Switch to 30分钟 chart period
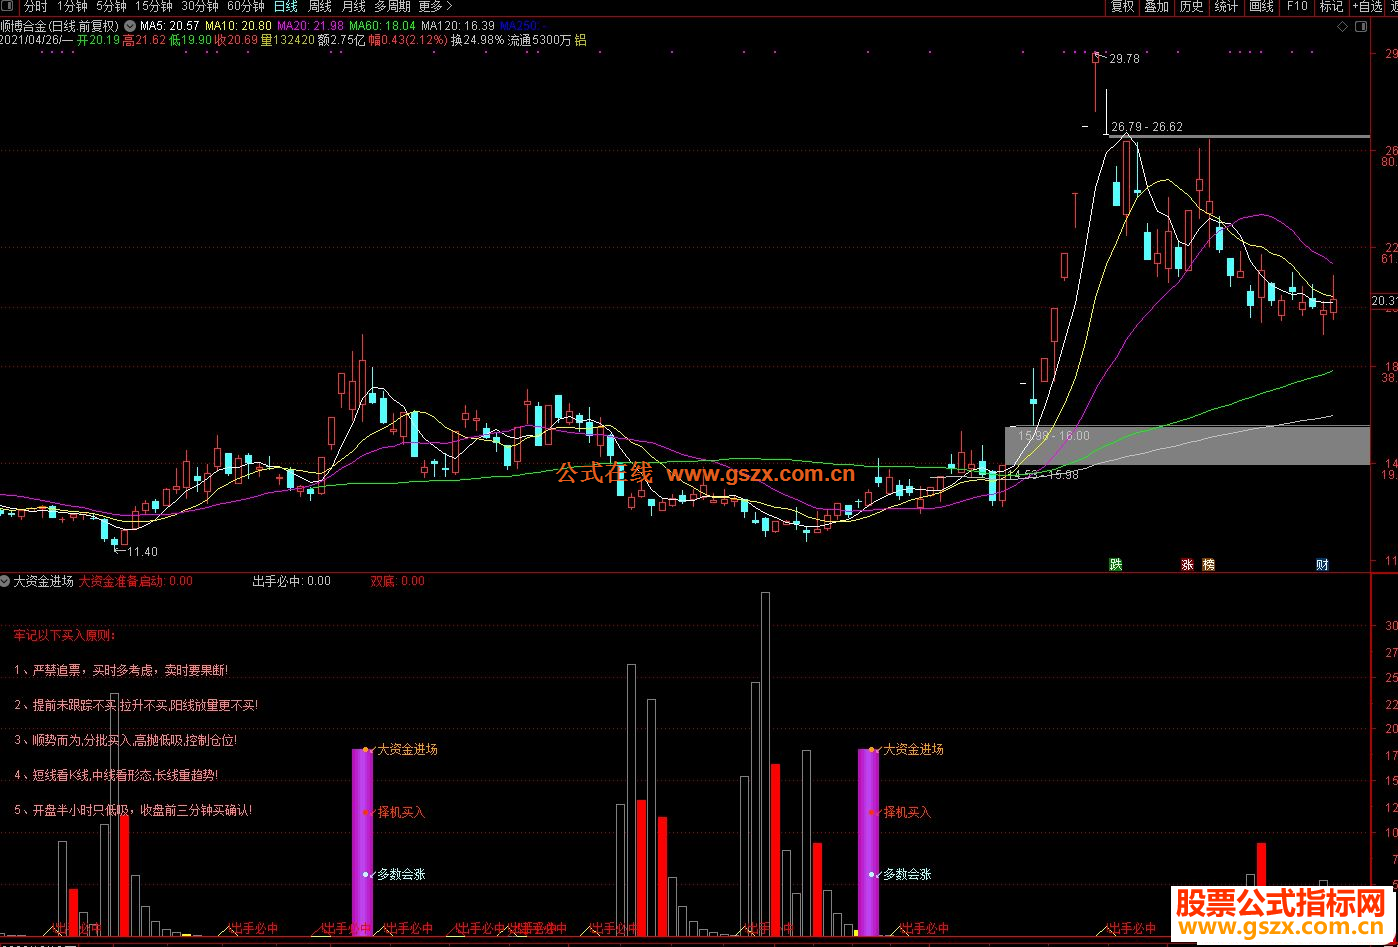Viewport: 1398px width, 947px height. coord(199,6)
